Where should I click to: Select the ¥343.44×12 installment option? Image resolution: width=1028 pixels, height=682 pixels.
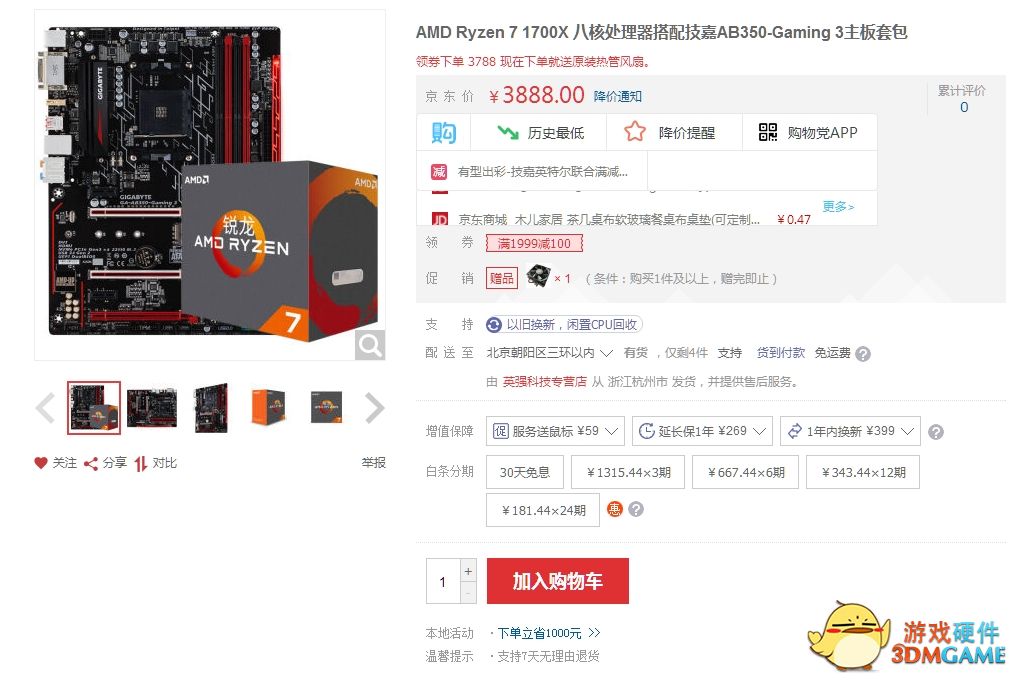(x=864, y=472)
